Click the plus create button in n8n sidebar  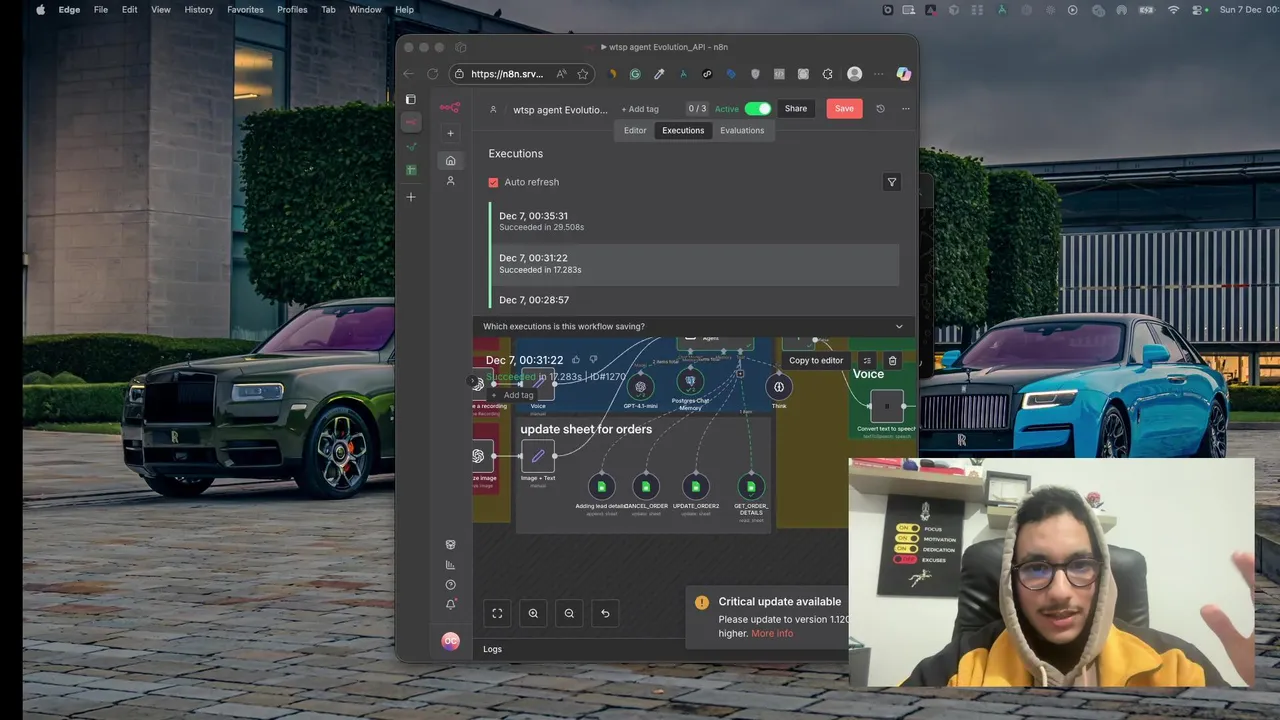[450, 133]
